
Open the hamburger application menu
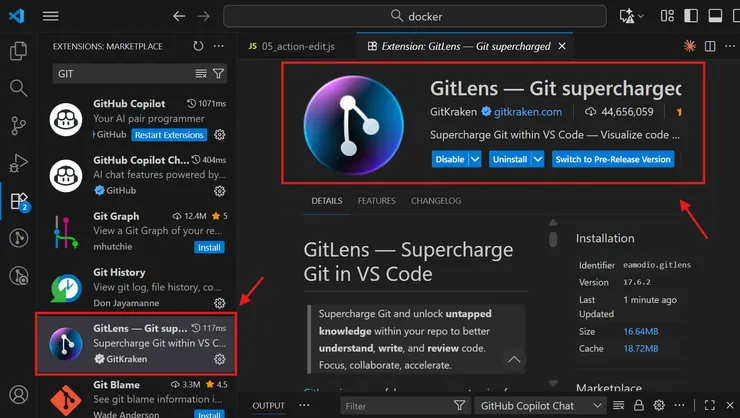point(50,16)
